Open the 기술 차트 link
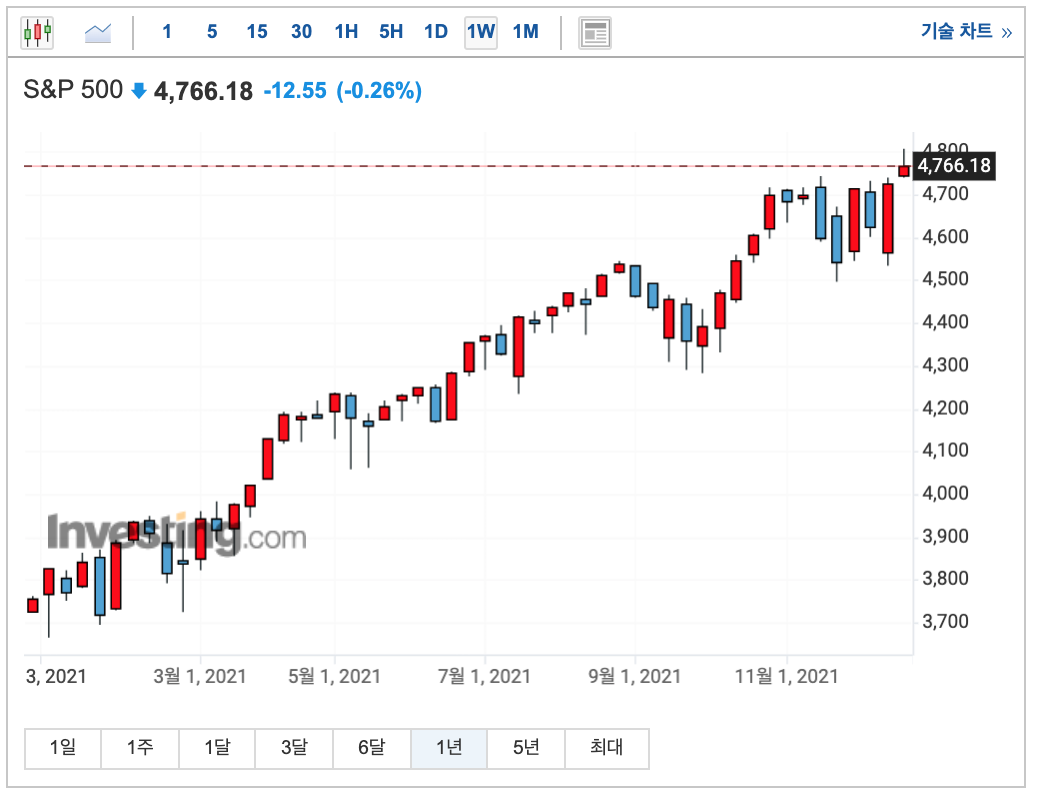The image size is (1042, 806). tap(966, 31)
